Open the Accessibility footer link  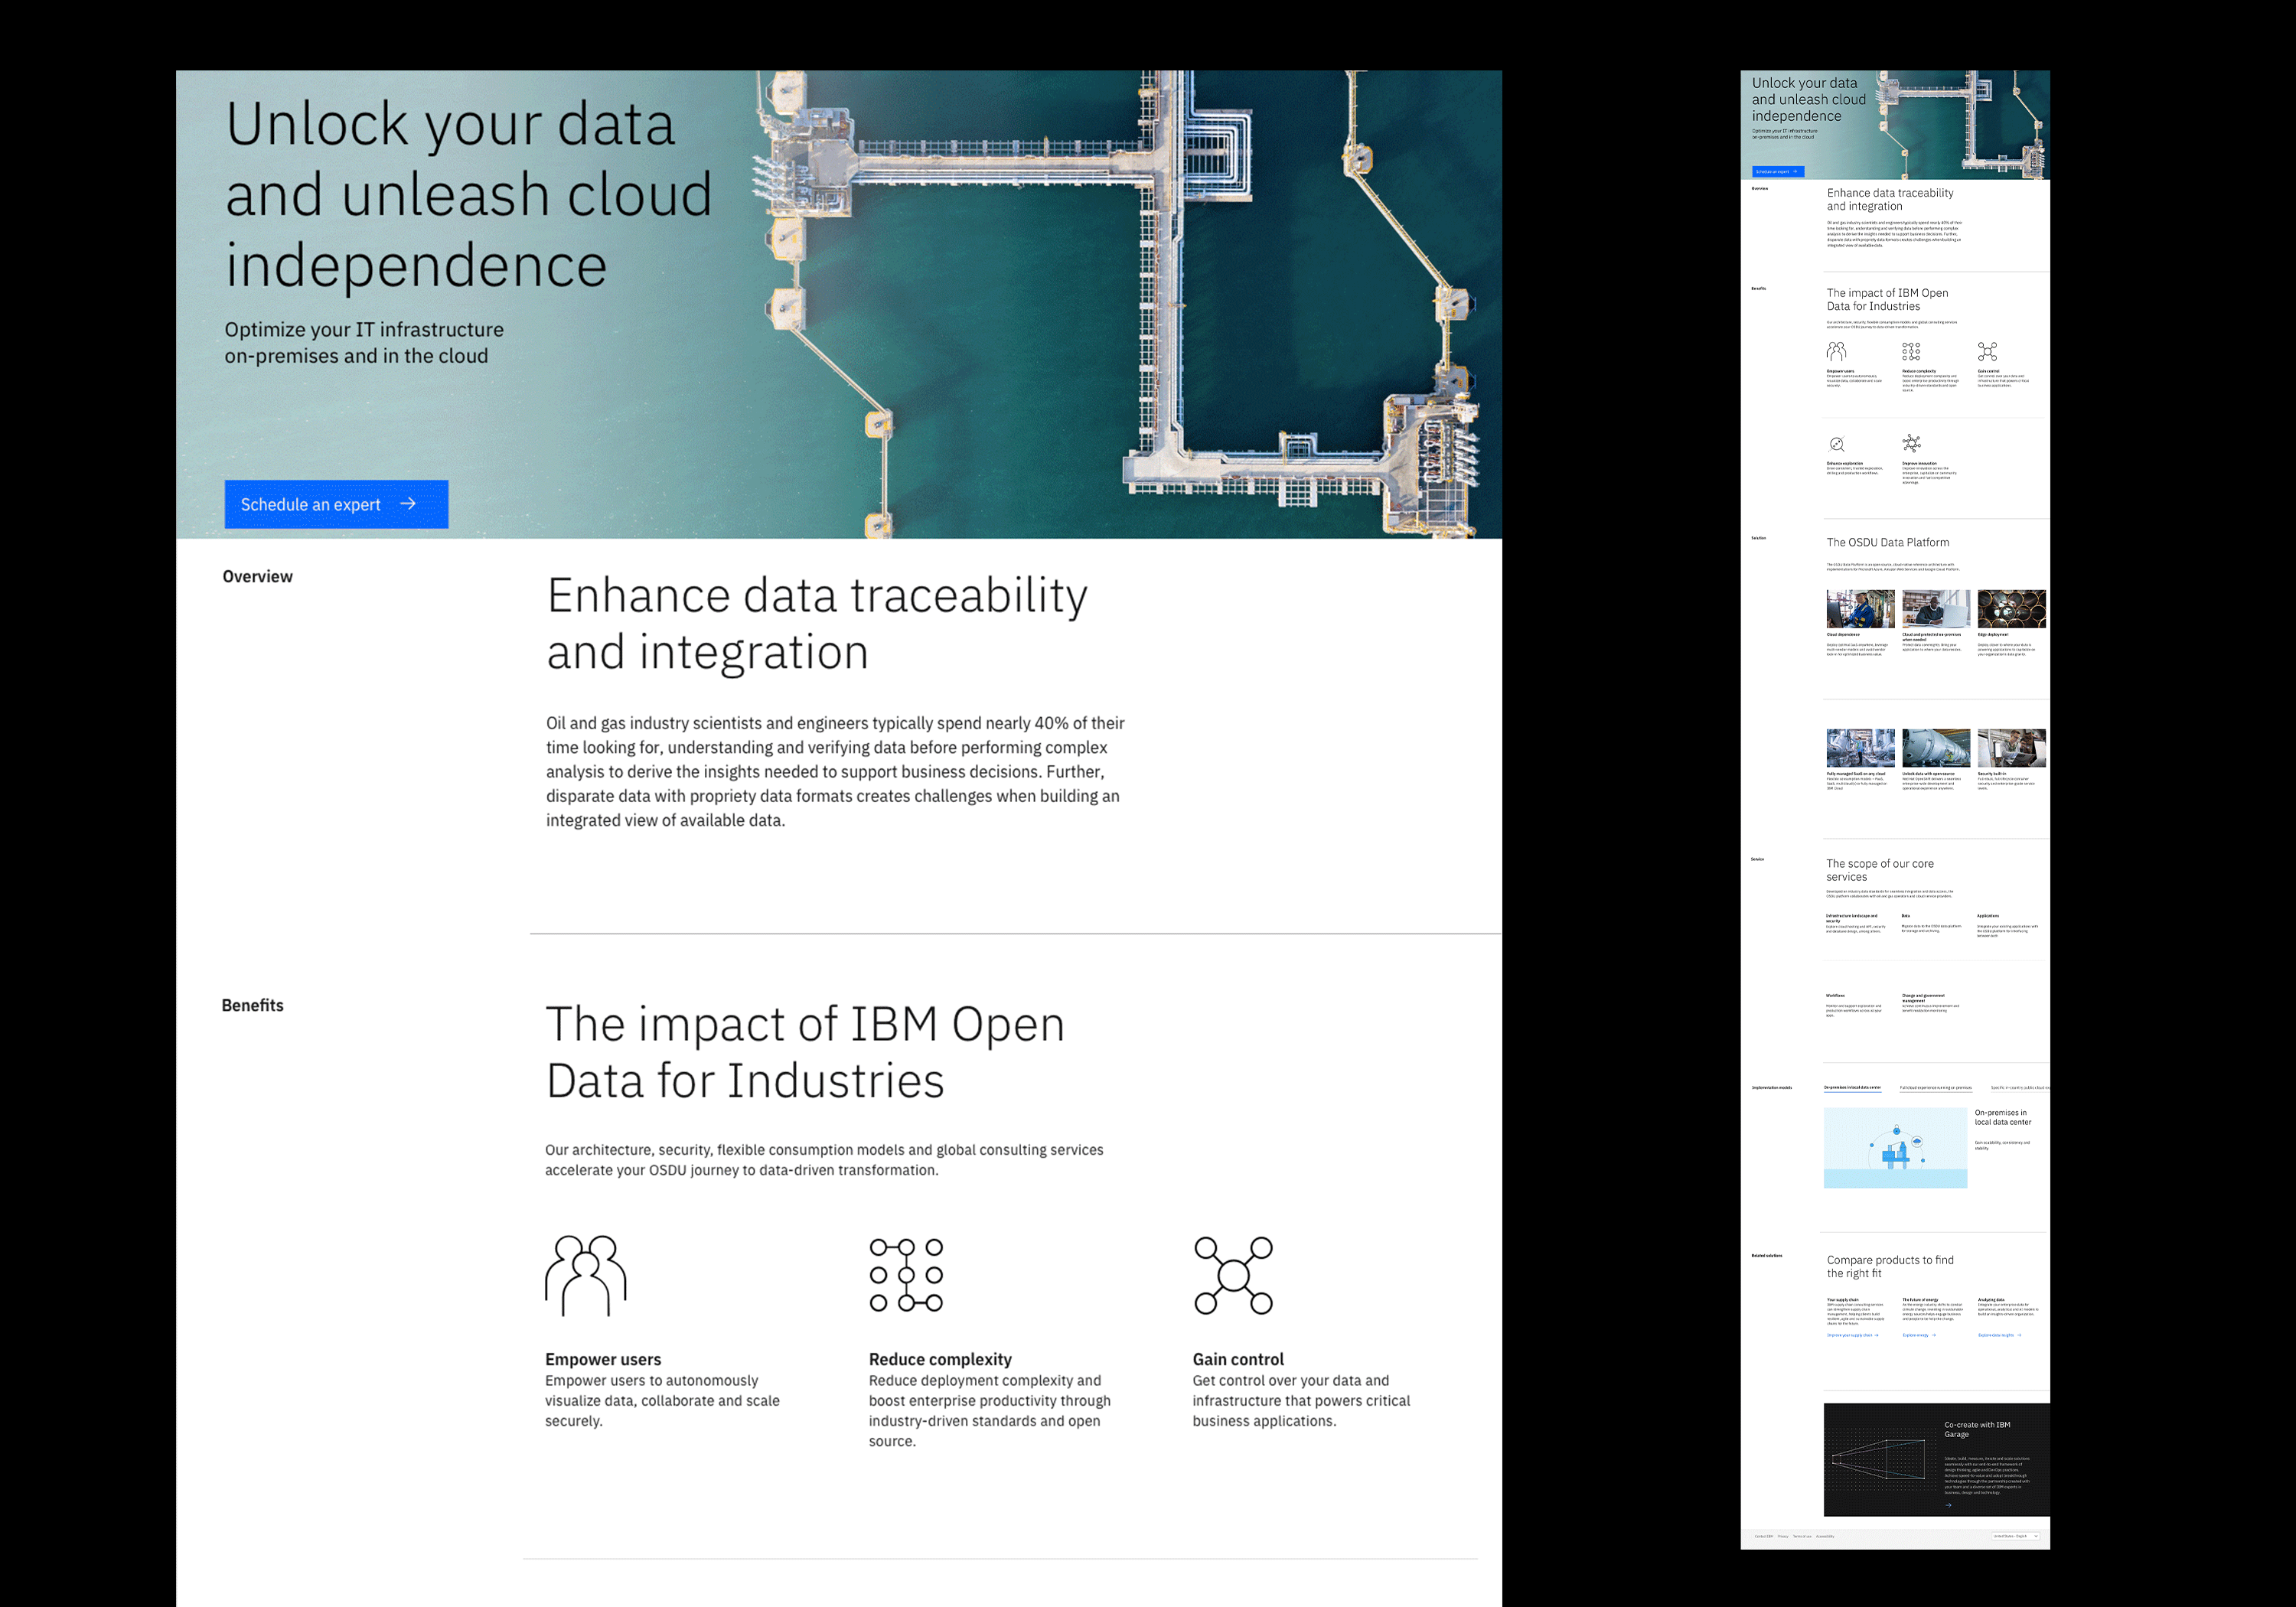[1826, 1537]
